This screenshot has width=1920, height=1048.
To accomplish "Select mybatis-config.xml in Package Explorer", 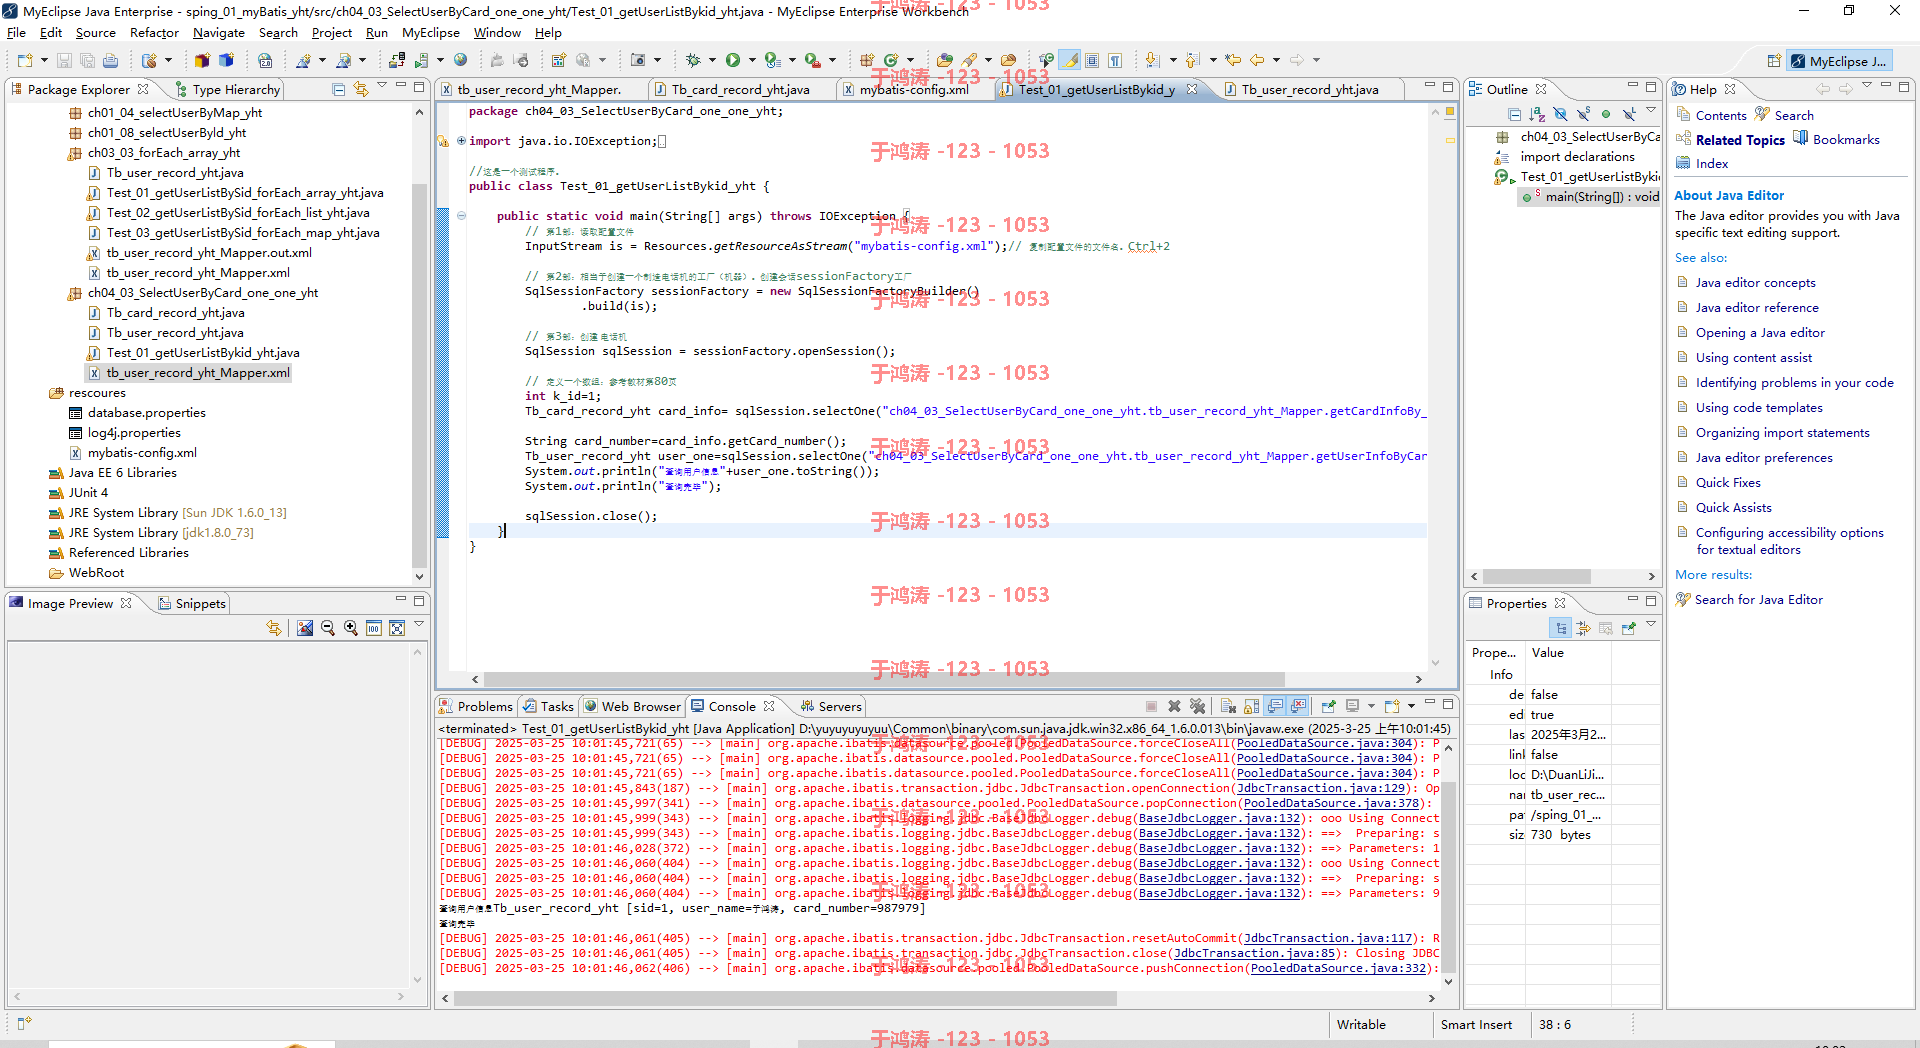I will [141, 453].
